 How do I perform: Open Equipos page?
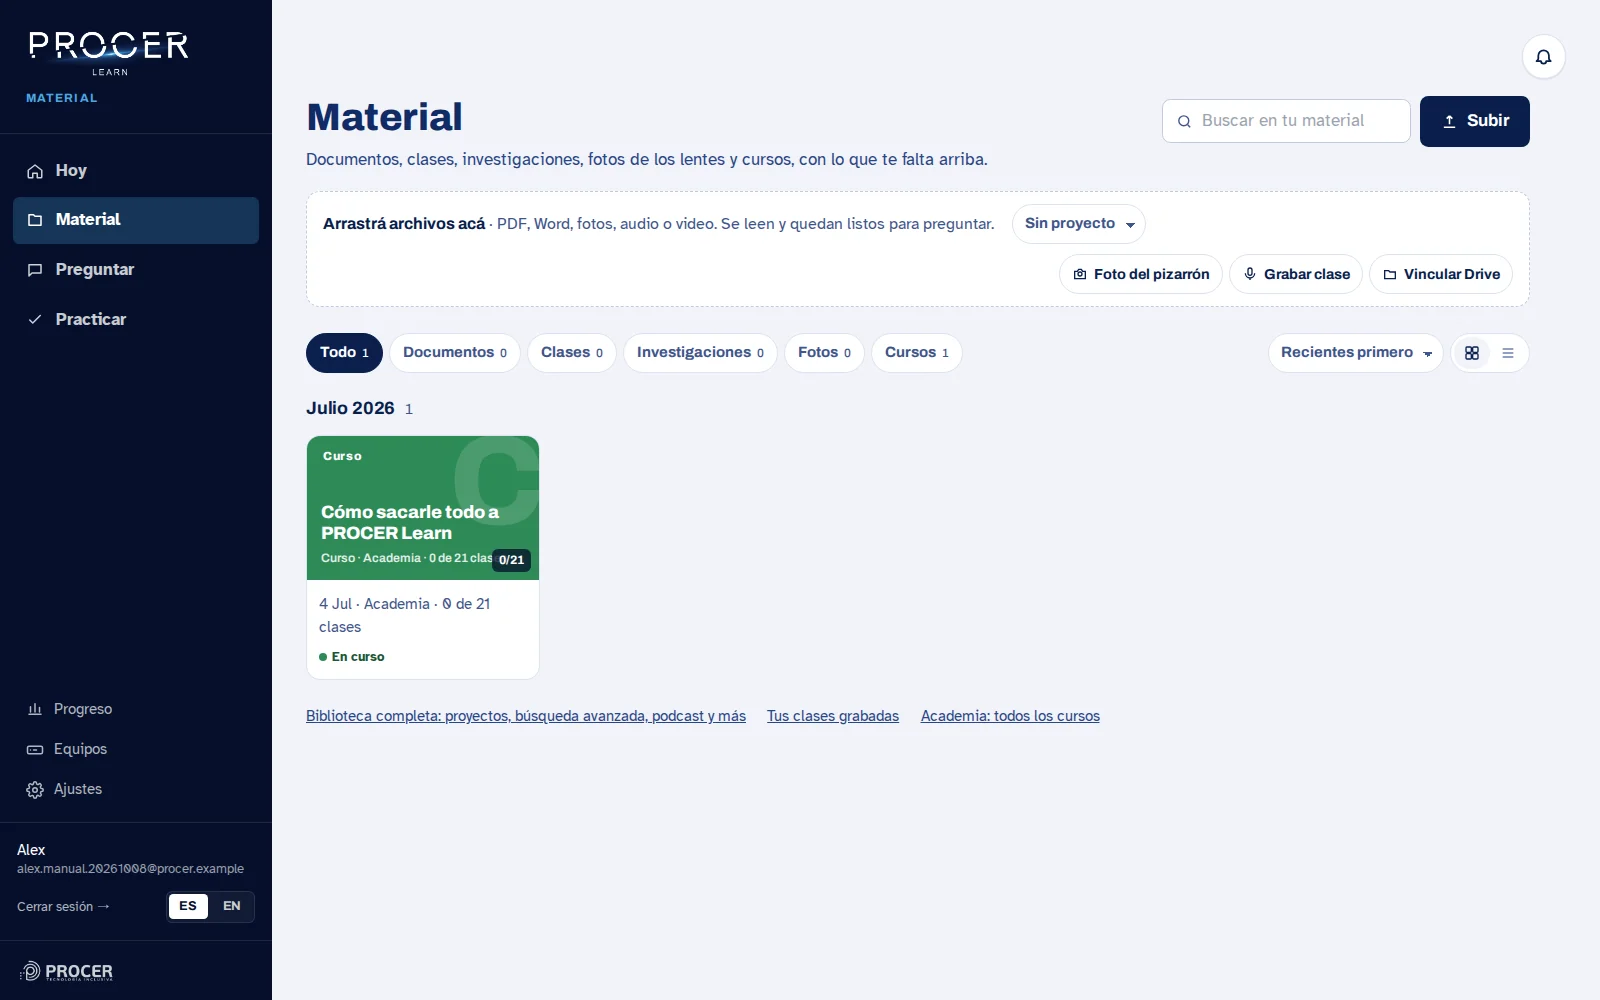[136, 749]
